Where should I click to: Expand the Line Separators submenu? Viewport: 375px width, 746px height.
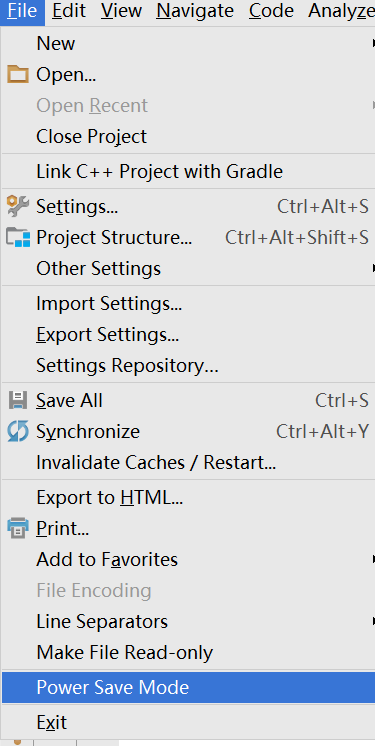tap(188, 621)
